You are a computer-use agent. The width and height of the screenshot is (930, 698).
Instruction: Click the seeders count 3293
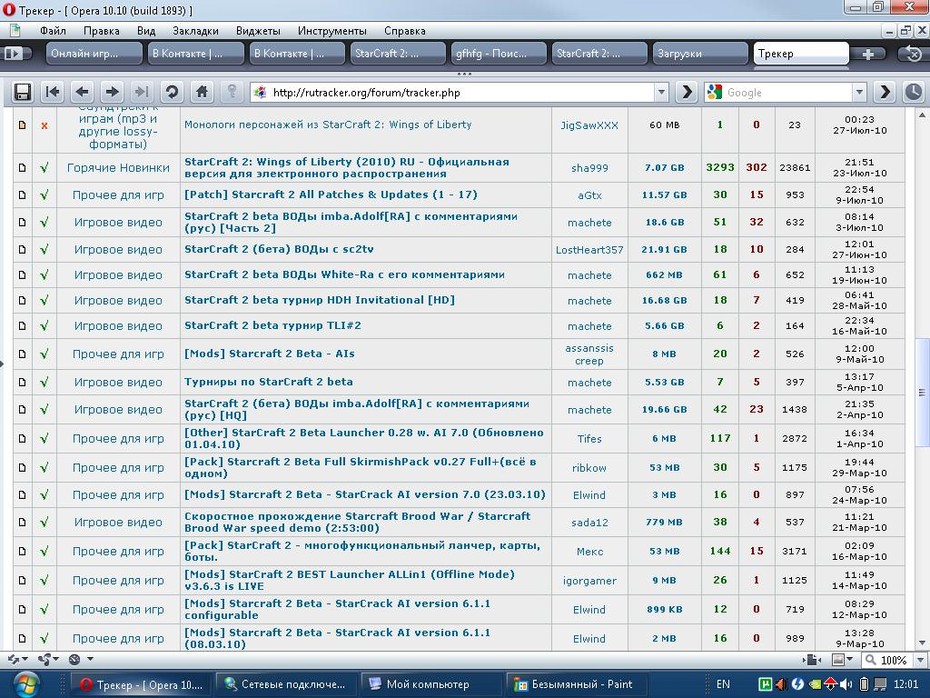pyautogui.click(x=720, y=168)
